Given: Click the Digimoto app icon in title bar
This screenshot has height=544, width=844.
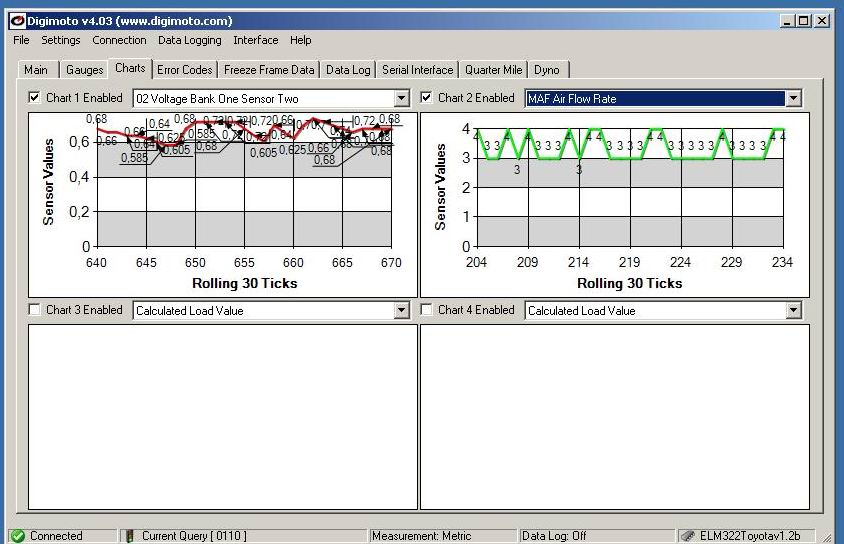Looking at the screenshot, I should 17,20.
